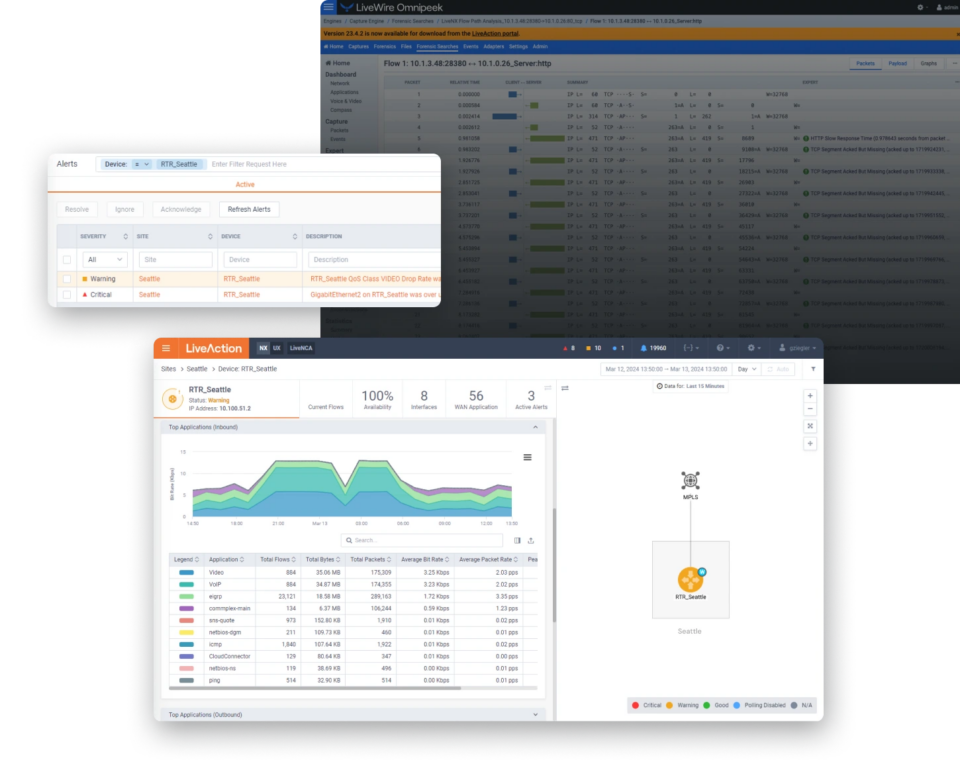Click the alert filter request input
960x764 pixels.
[322, 164]
